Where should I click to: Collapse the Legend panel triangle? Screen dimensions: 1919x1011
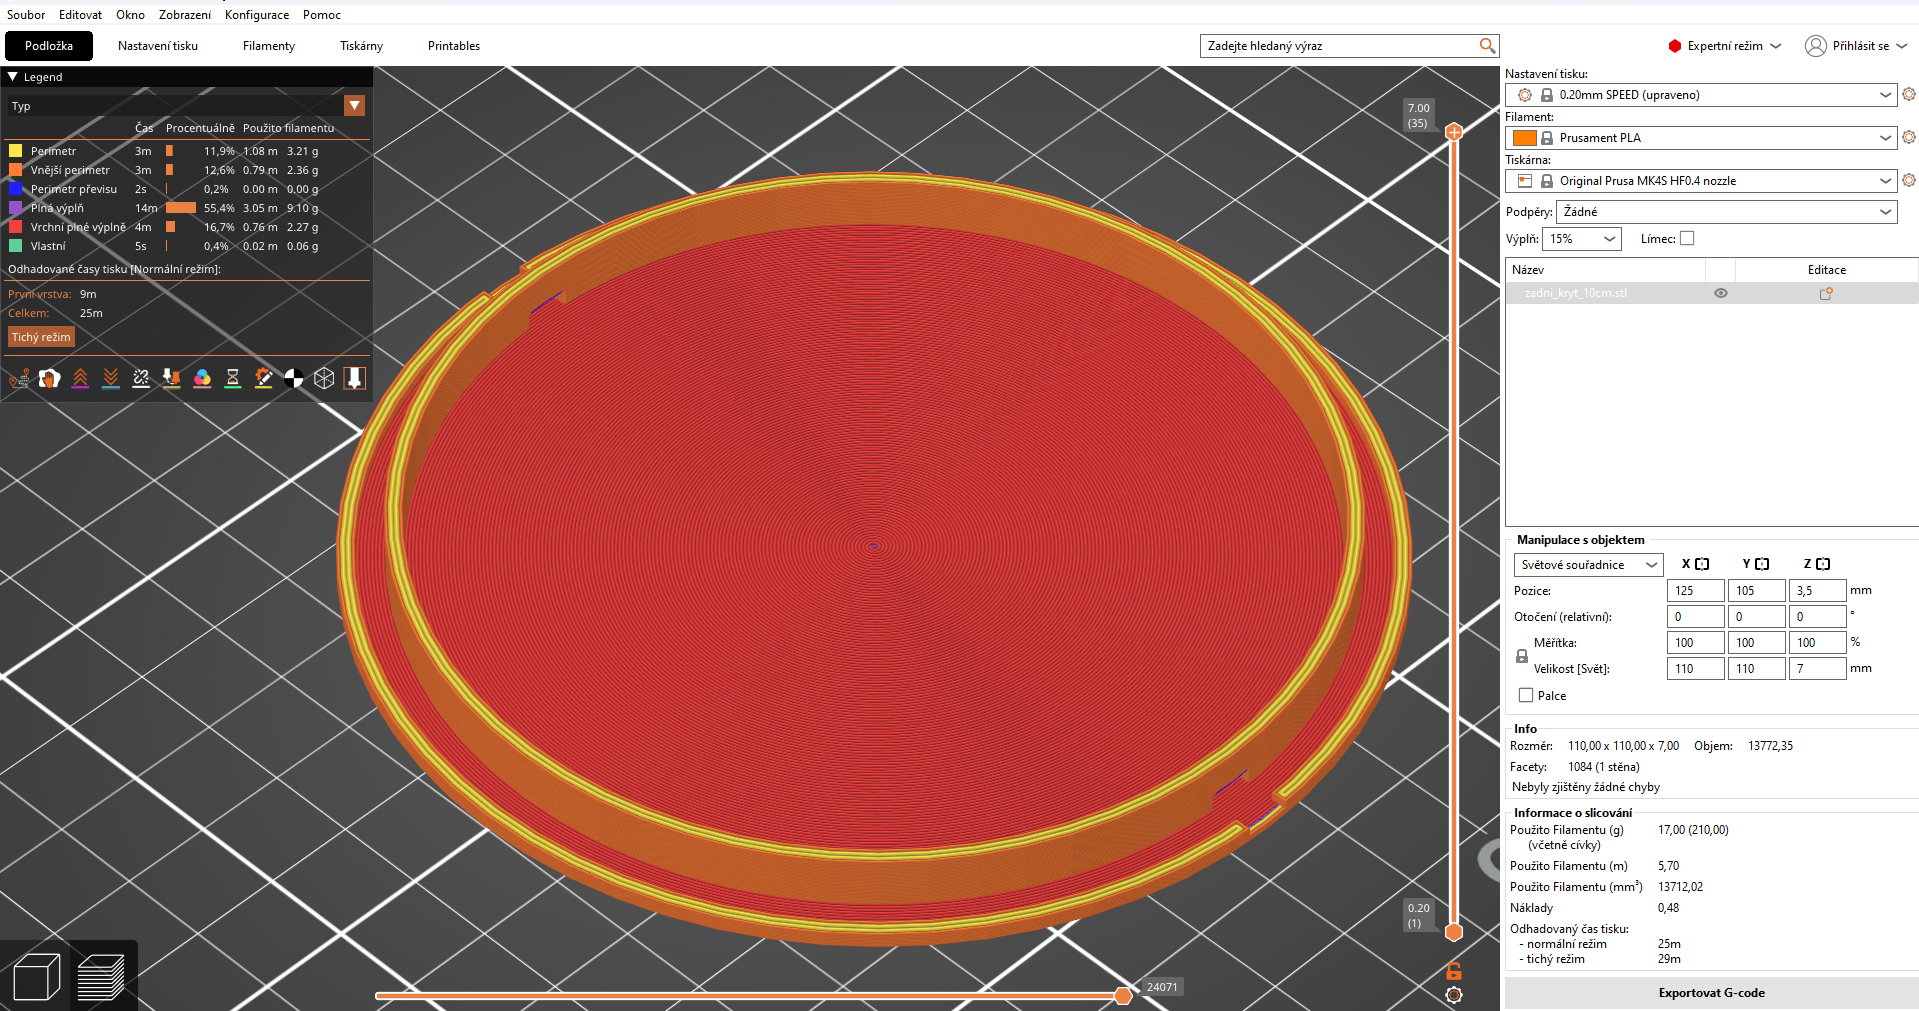coord(13,77)
